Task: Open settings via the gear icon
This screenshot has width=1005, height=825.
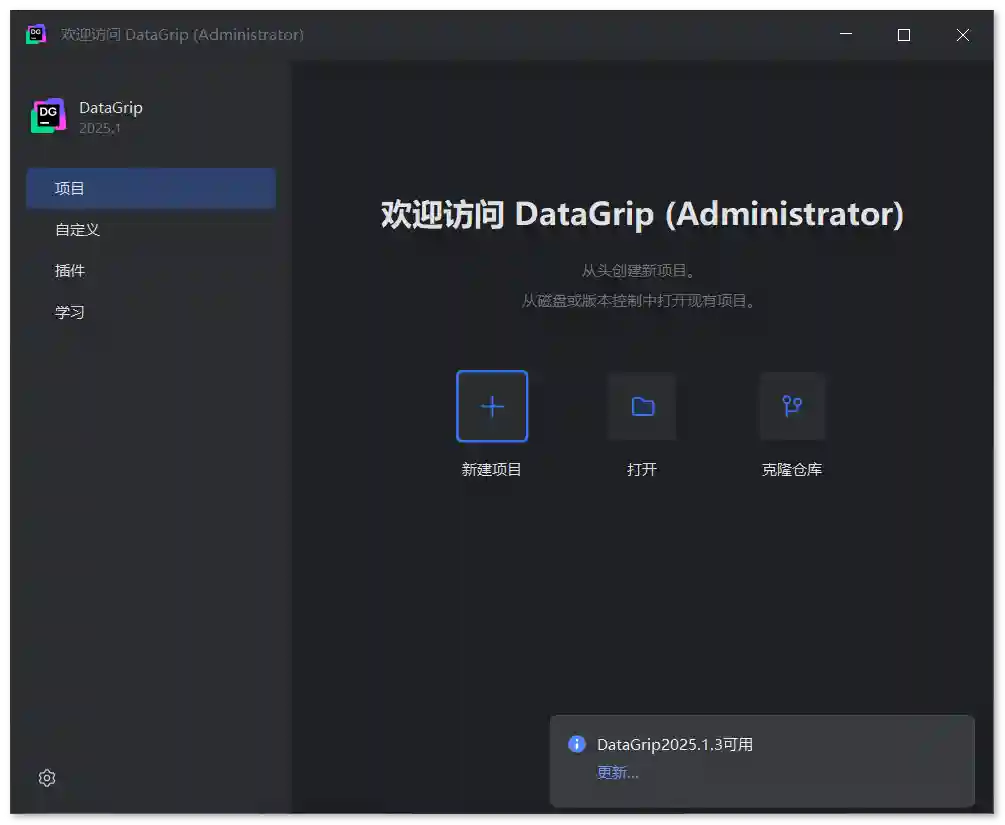Action: [x=47, y=778]
